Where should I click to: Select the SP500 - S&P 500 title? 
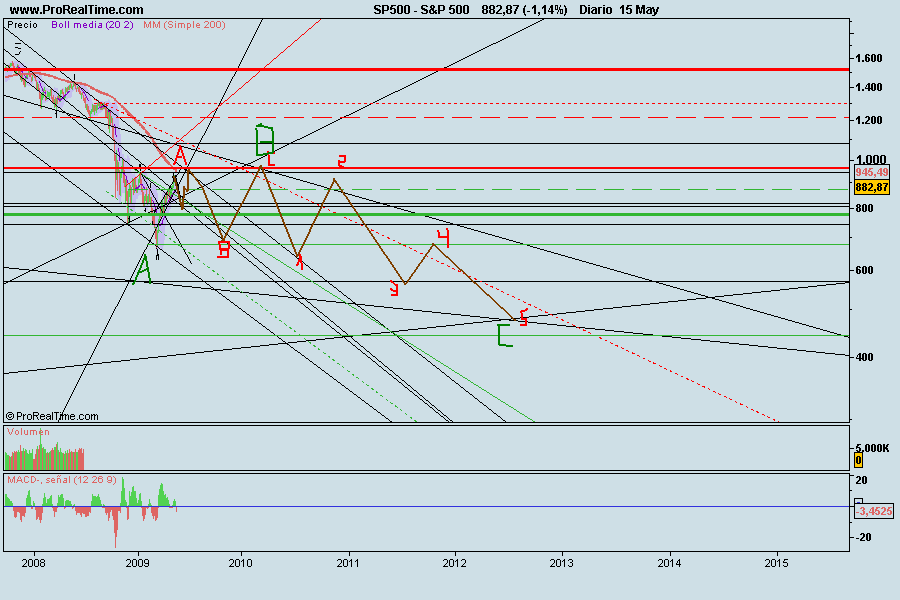pyautogui.click(x=421, y=10)
